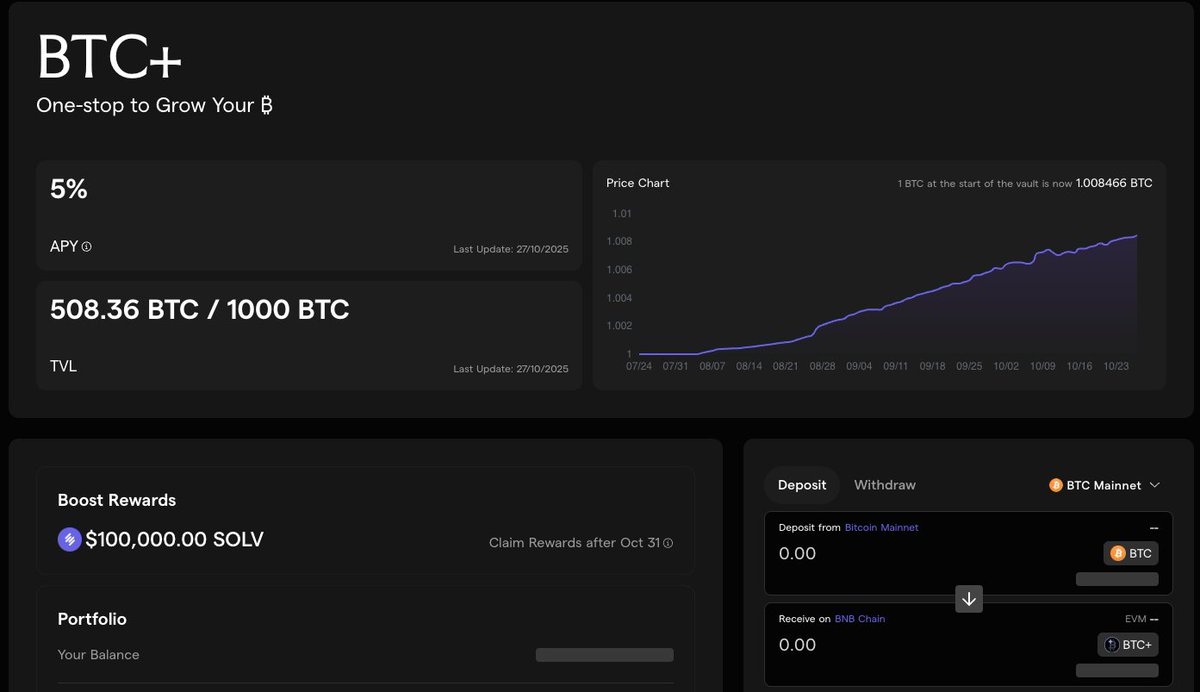Screen dimensions: 1200x692
Task: Click the receive amount 0.00 field
Action: tap(798, 645)
